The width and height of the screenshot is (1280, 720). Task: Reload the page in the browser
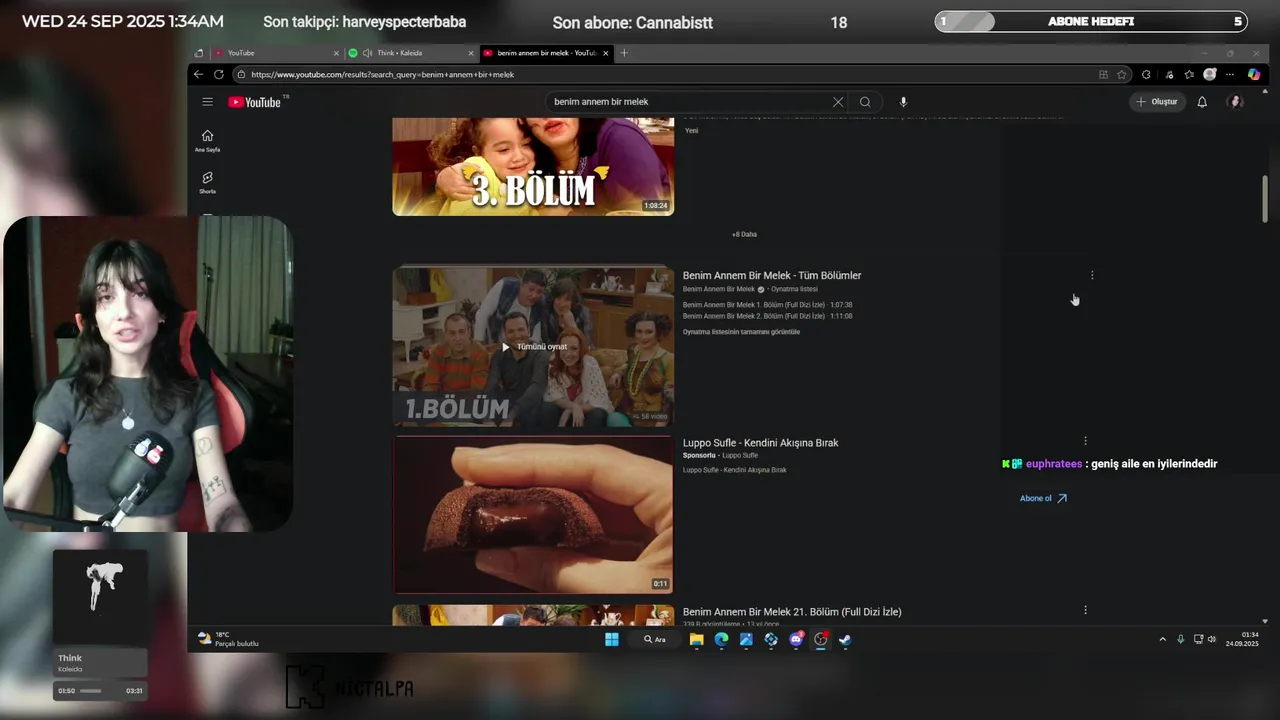[x=219, y=74]
